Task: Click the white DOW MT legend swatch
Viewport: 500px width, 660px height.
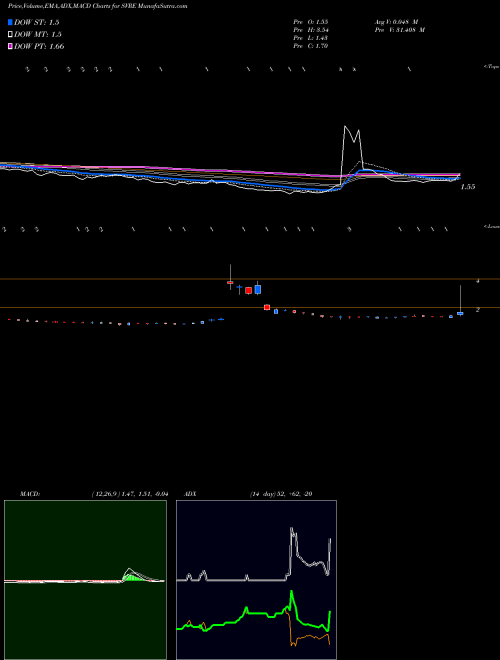Action: (11, 34)
